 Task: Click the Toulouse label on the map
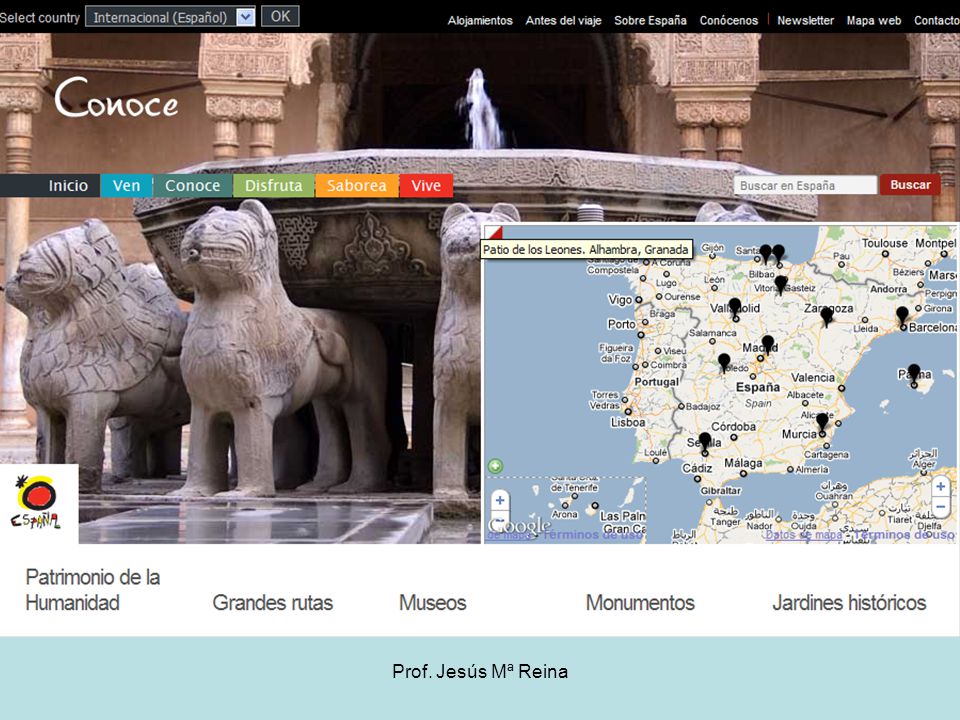pos(885,243)
